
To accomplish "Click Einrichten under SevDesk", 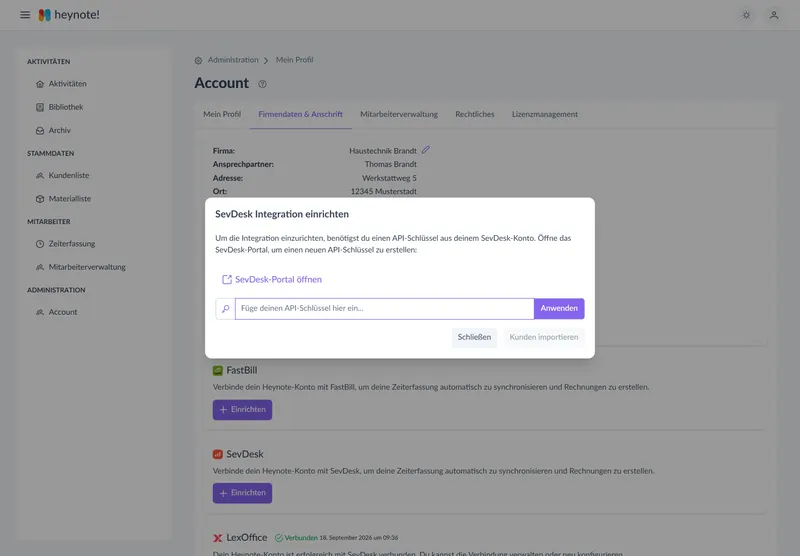I will 242,493.
